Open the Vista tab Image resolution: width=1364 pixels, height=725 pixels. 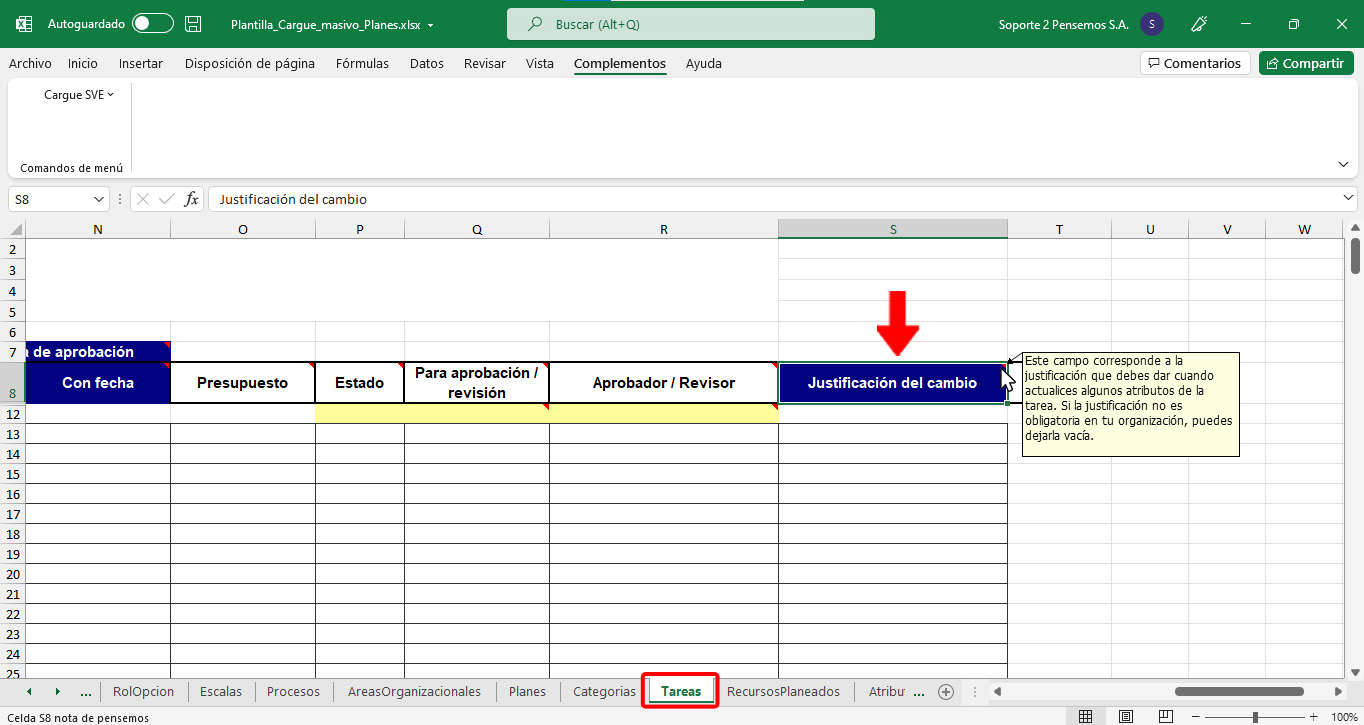click(540, 63)
